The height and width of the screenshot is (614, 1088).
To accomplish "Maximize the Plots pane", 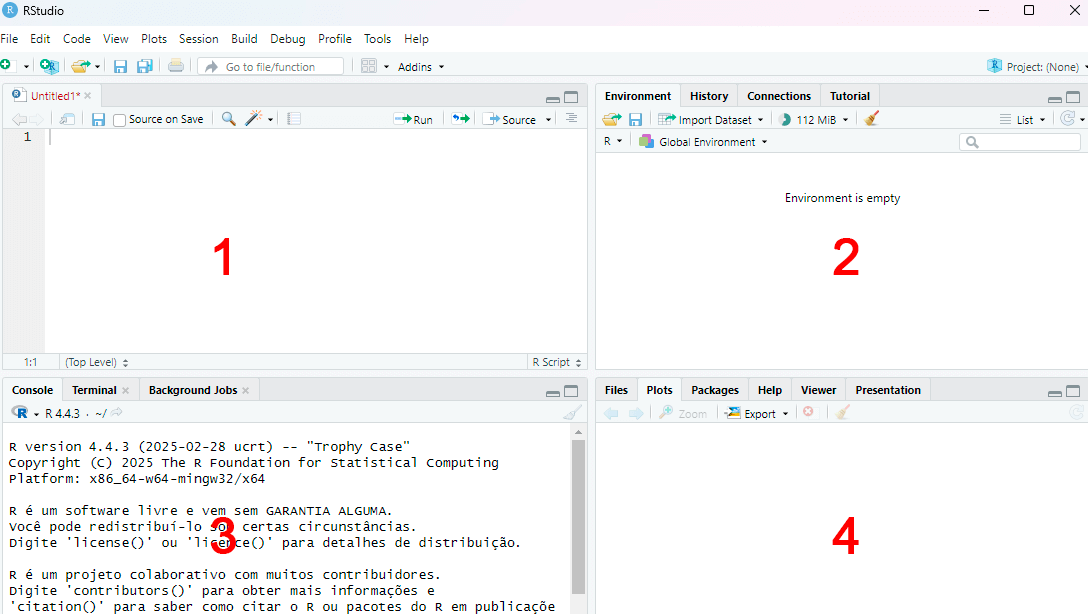I will (x=1073, y=391).
